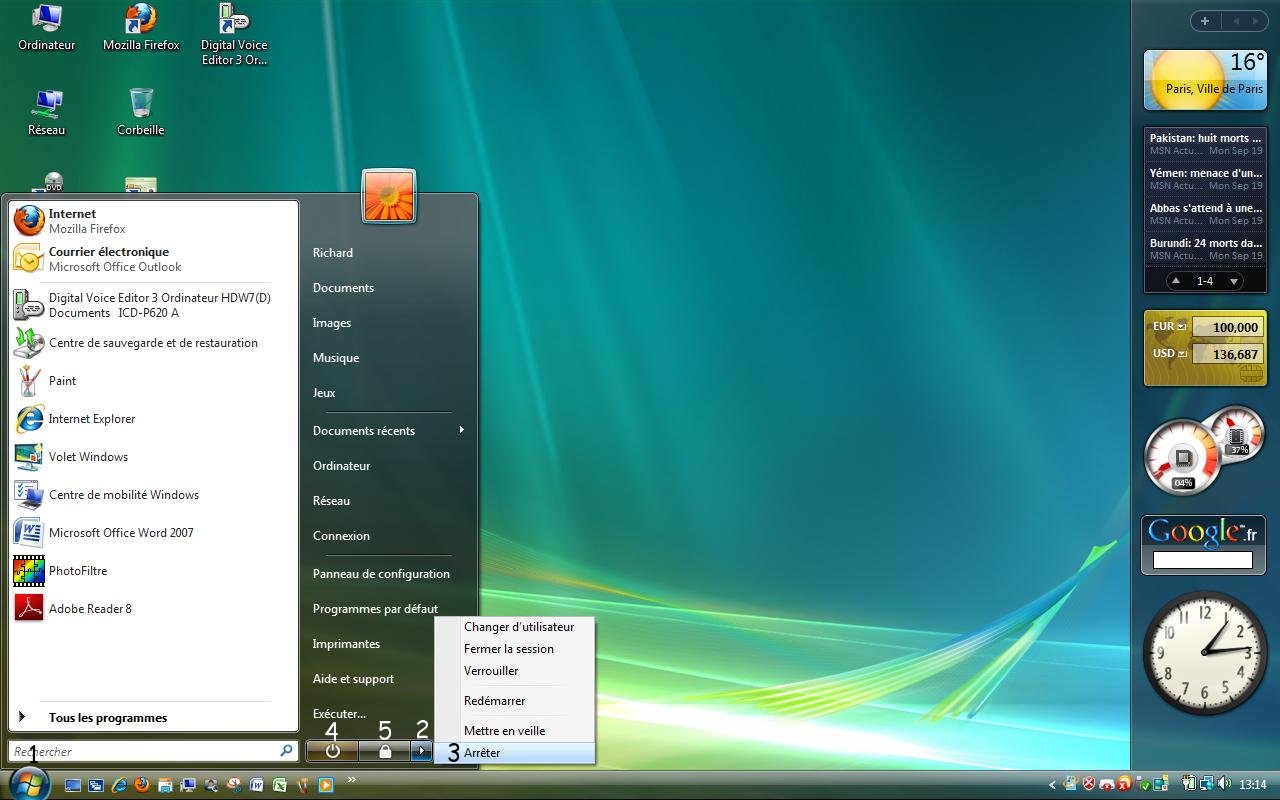Open the Réseau desktop icon
1280x800 pixels.
click(x=47, y=113)
